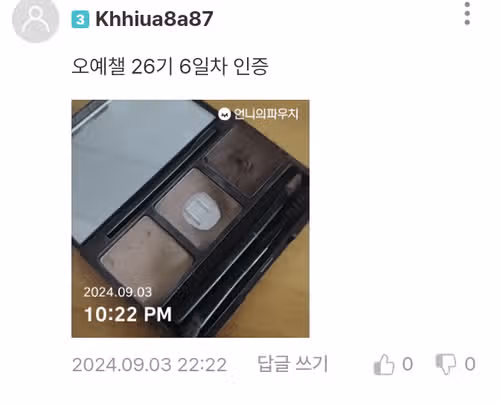
Task: Open the Khhiua8a87 username profile
Action: click(x=154, y=19)
